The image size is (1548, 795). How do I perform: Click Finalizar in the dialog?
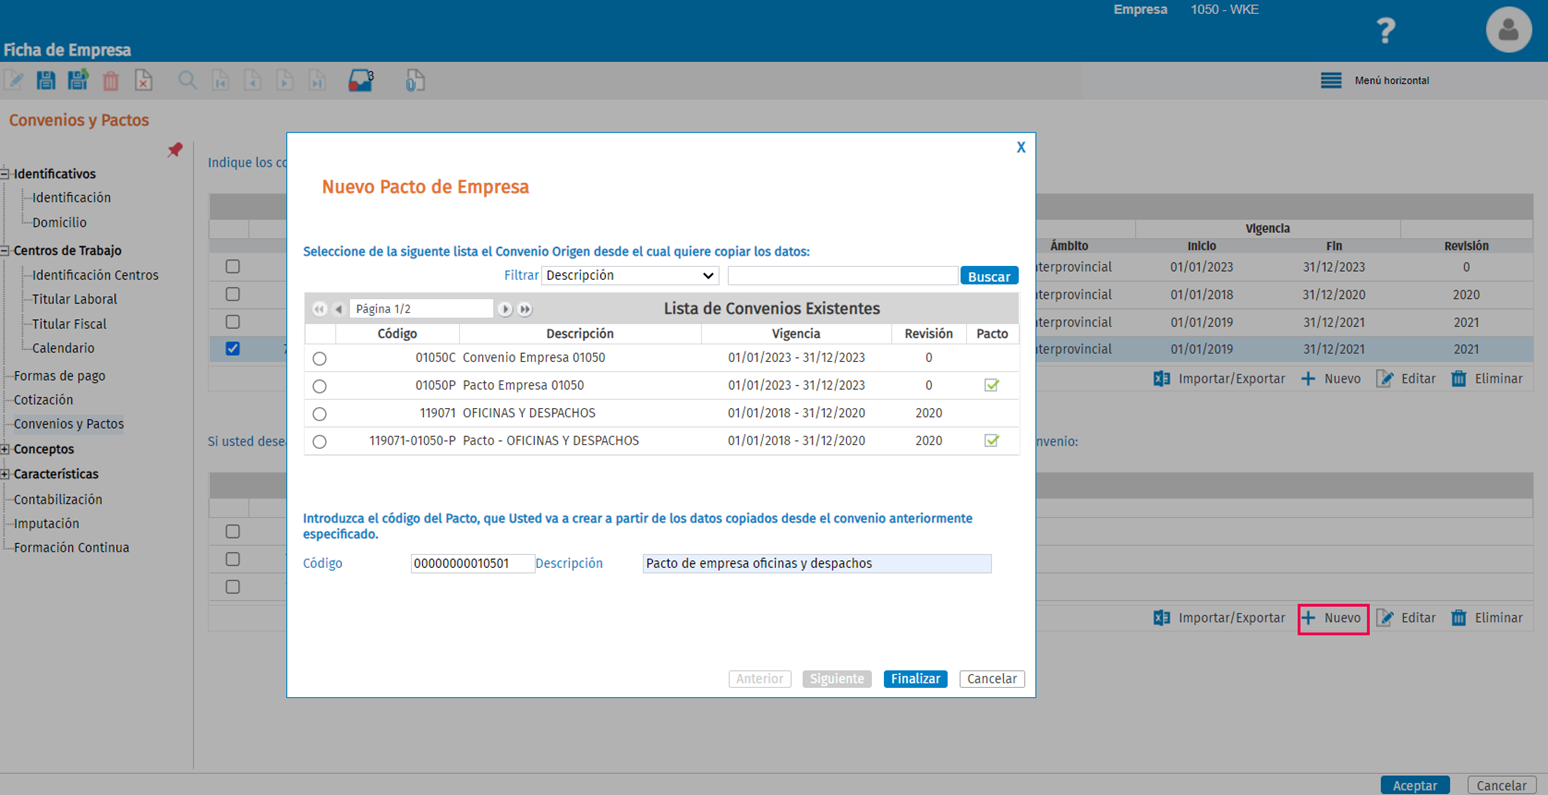915,679
